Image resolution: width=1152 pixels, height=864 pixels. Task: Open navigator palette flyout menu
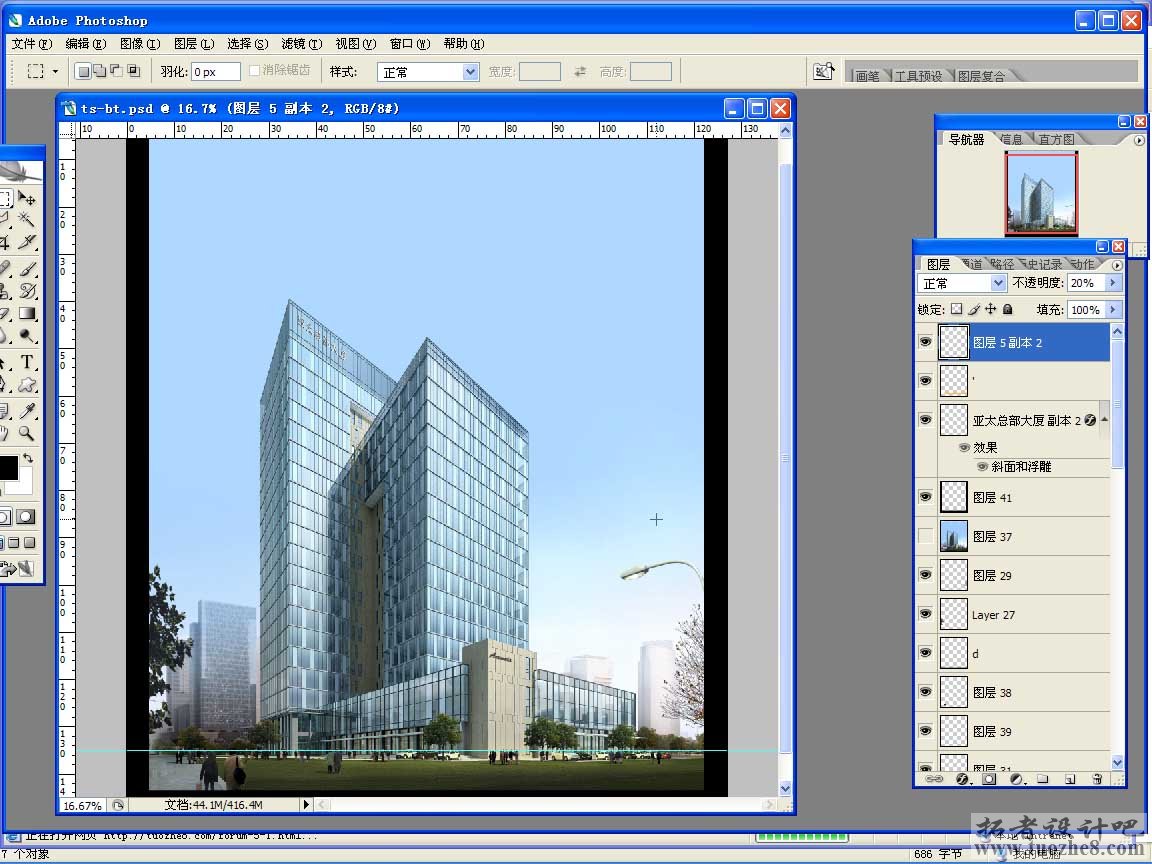click(x=1139, y=140)
